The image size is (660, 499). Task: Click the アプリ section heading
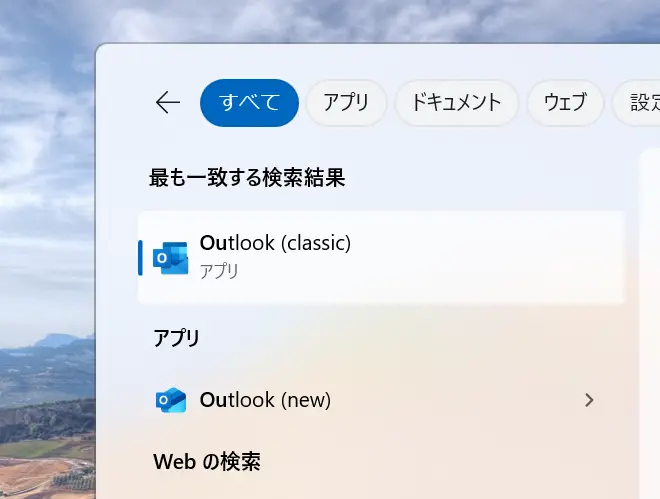coord(176,338)
